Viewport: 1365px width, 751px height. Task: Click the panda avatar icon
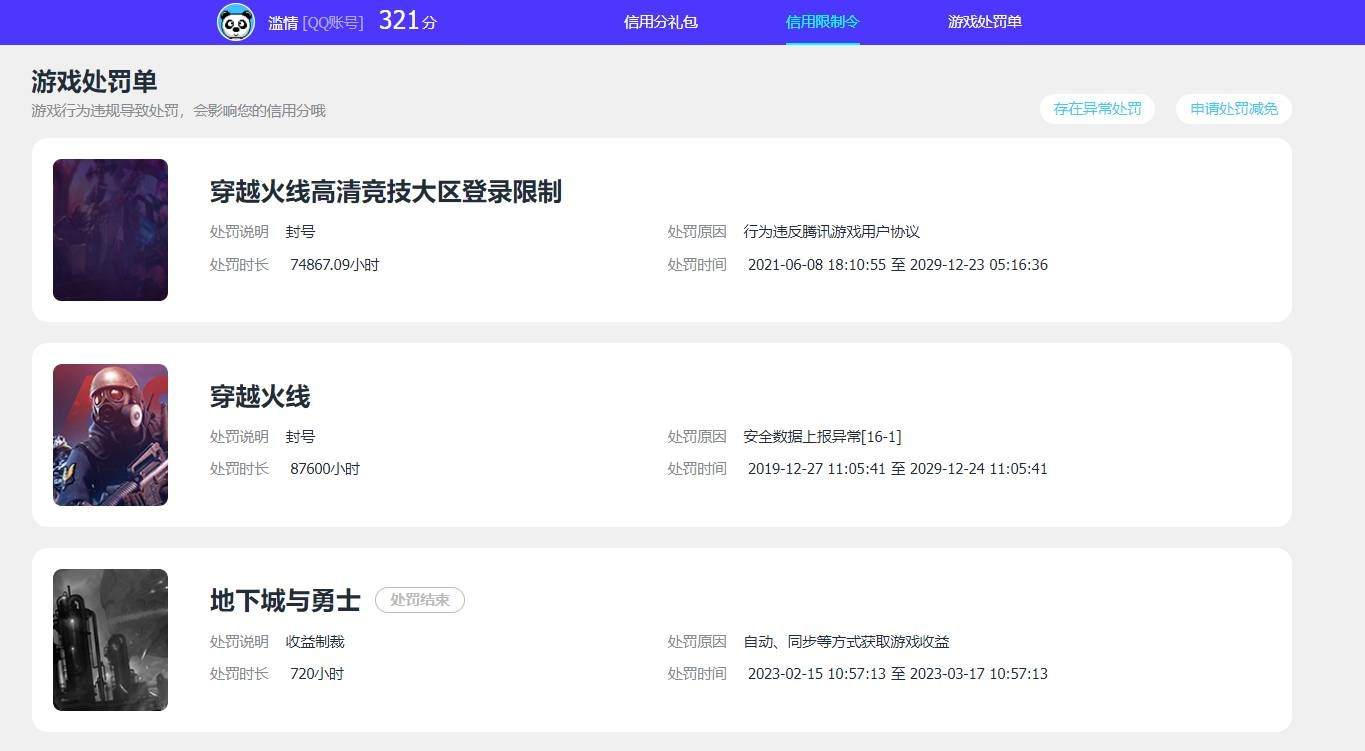pyautogui.click(x=236, y=22)
